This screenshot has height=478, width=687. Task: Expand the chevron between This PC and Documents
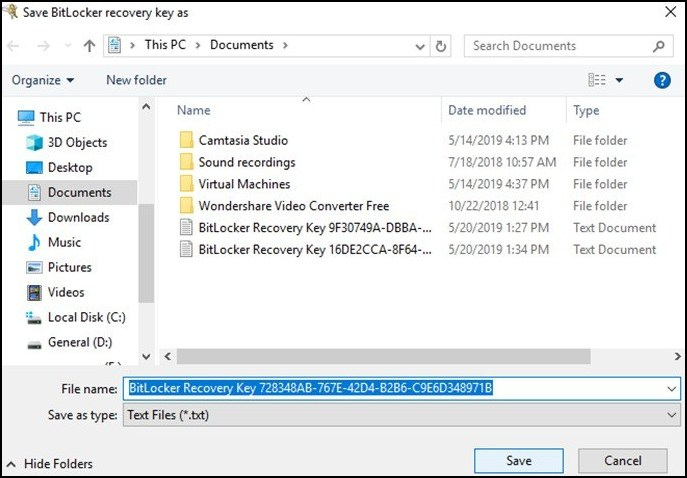click(x=198, y=45)
